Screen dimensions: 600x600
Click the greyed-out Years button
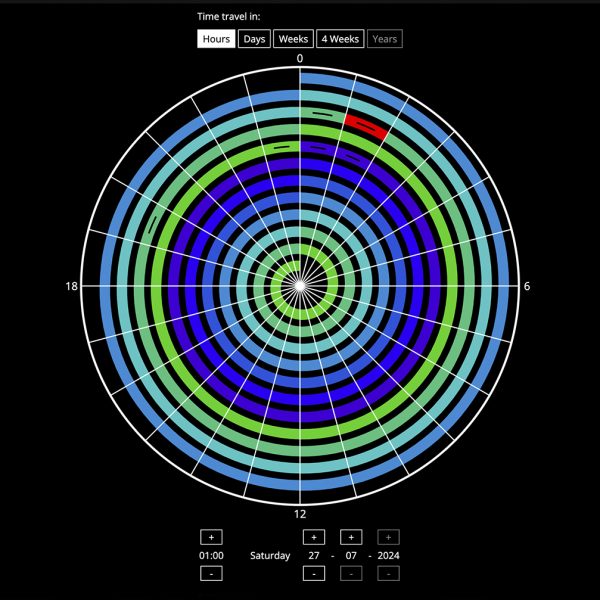pyautogui.click(x=384, y=39)
